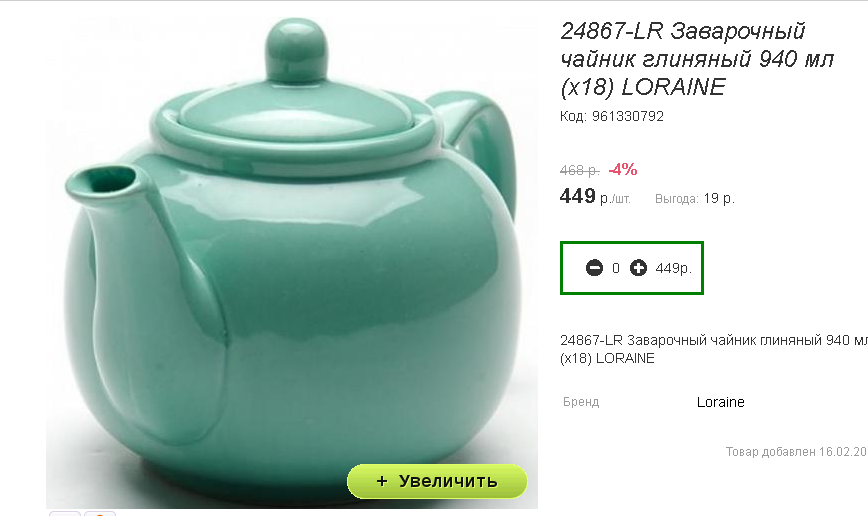Viewport: 868px width, 516px height.
Task: Click the green Увеличить button
Action: point(437,481)
